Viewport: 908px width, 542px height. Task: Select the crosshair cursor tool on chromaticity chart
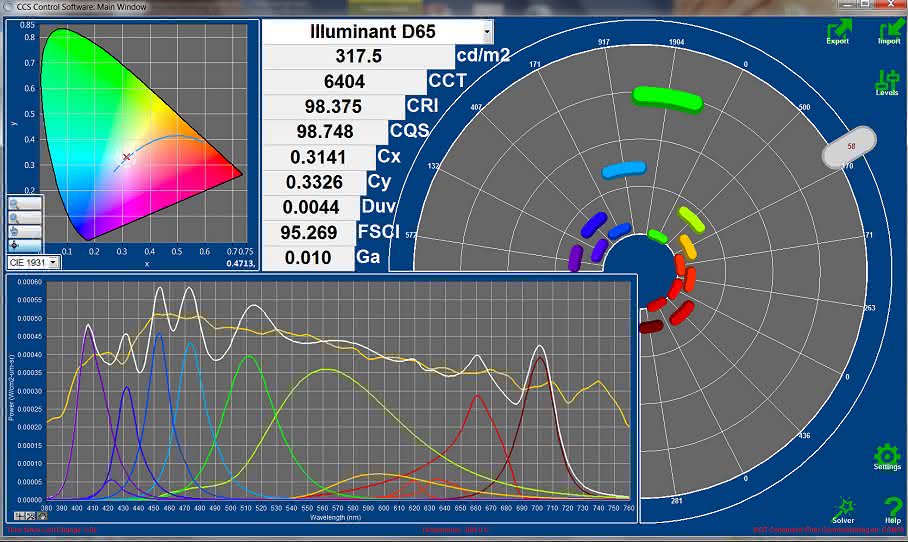point(25,246)
